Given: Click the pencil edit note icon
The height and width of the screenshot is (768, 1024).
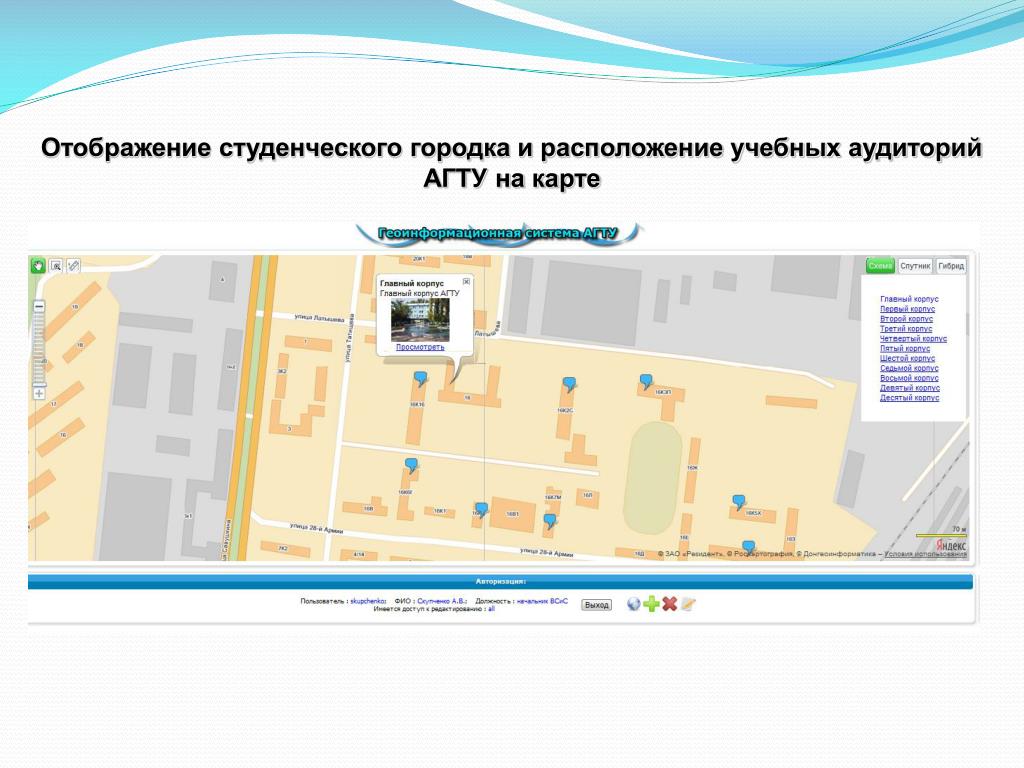Looking at the screenshot, I should pyautogui.click(x=688, y=604).
